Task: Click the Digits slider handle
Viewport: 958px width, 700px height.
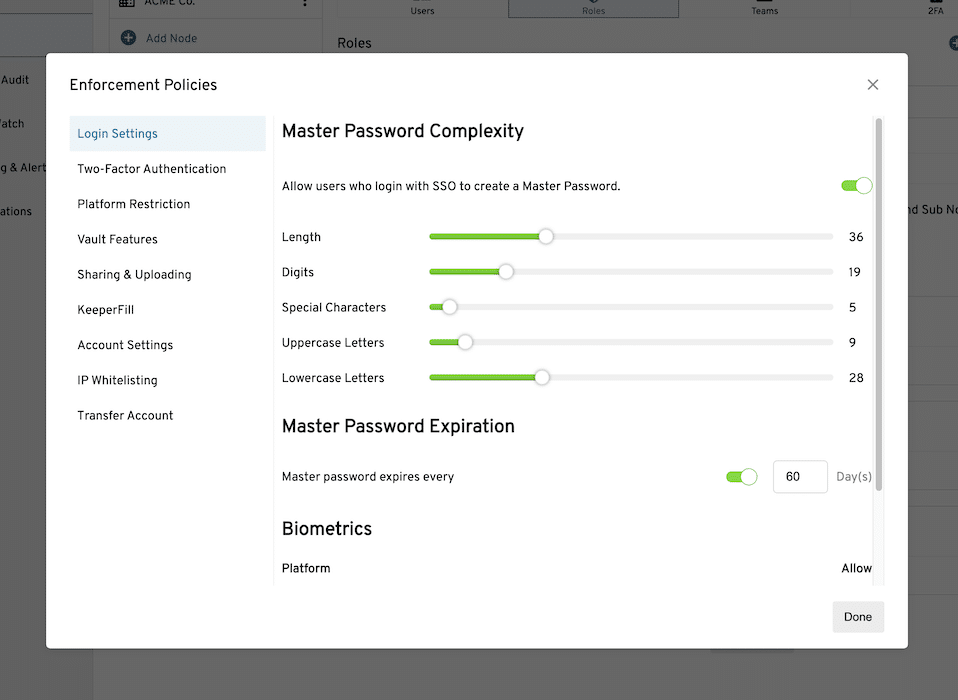Action: (506, 272)
